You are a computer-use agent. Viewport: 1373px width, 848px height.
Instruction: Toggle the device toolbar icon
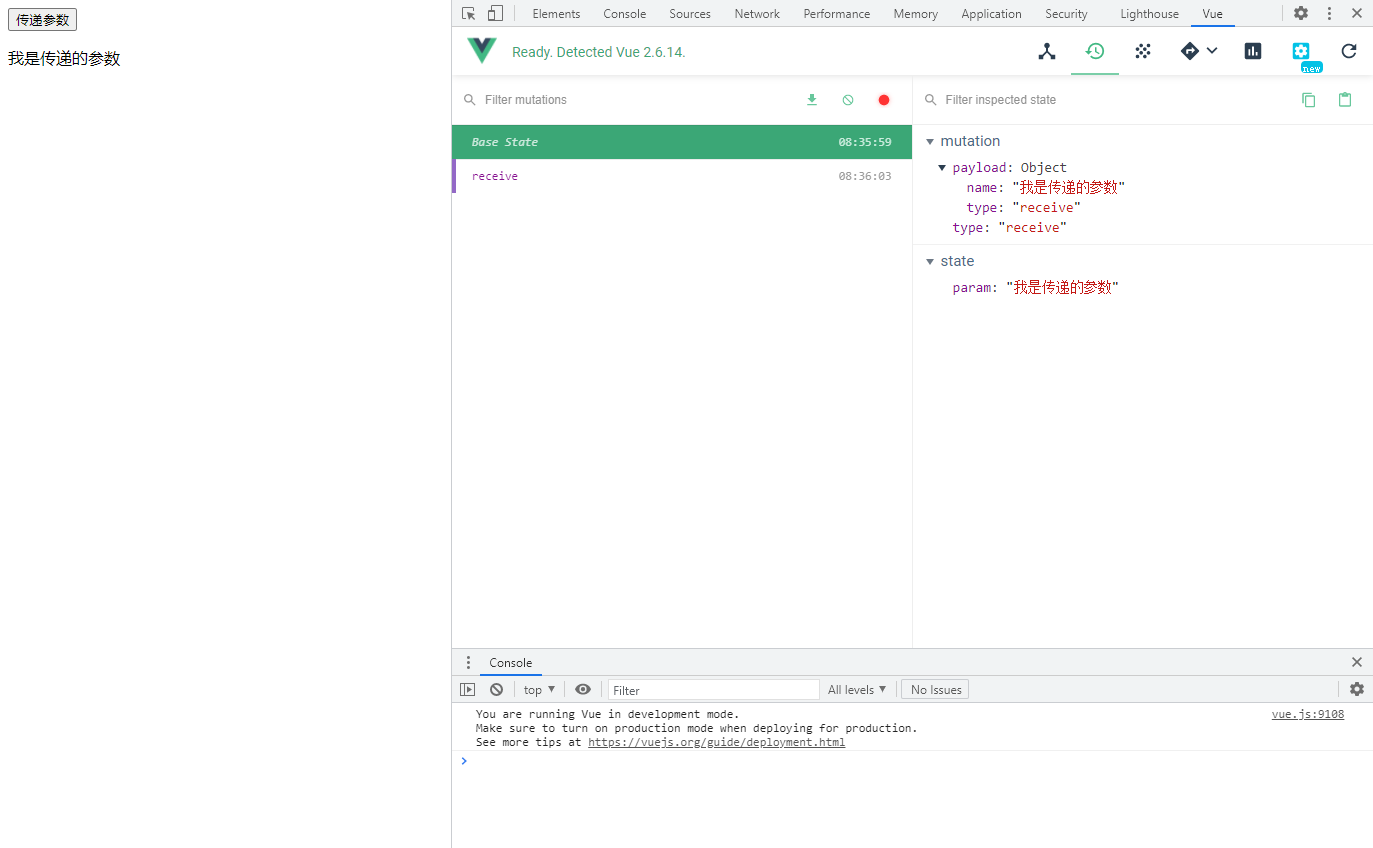pyautogui.click(x=495, y=13)
